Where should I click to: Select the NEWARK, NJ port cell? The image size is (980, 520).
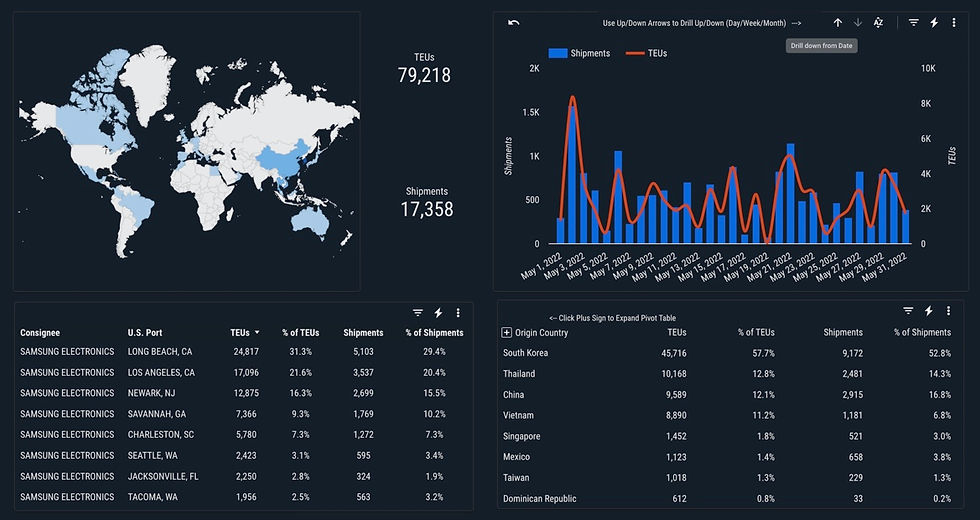(x=151, y=393)
